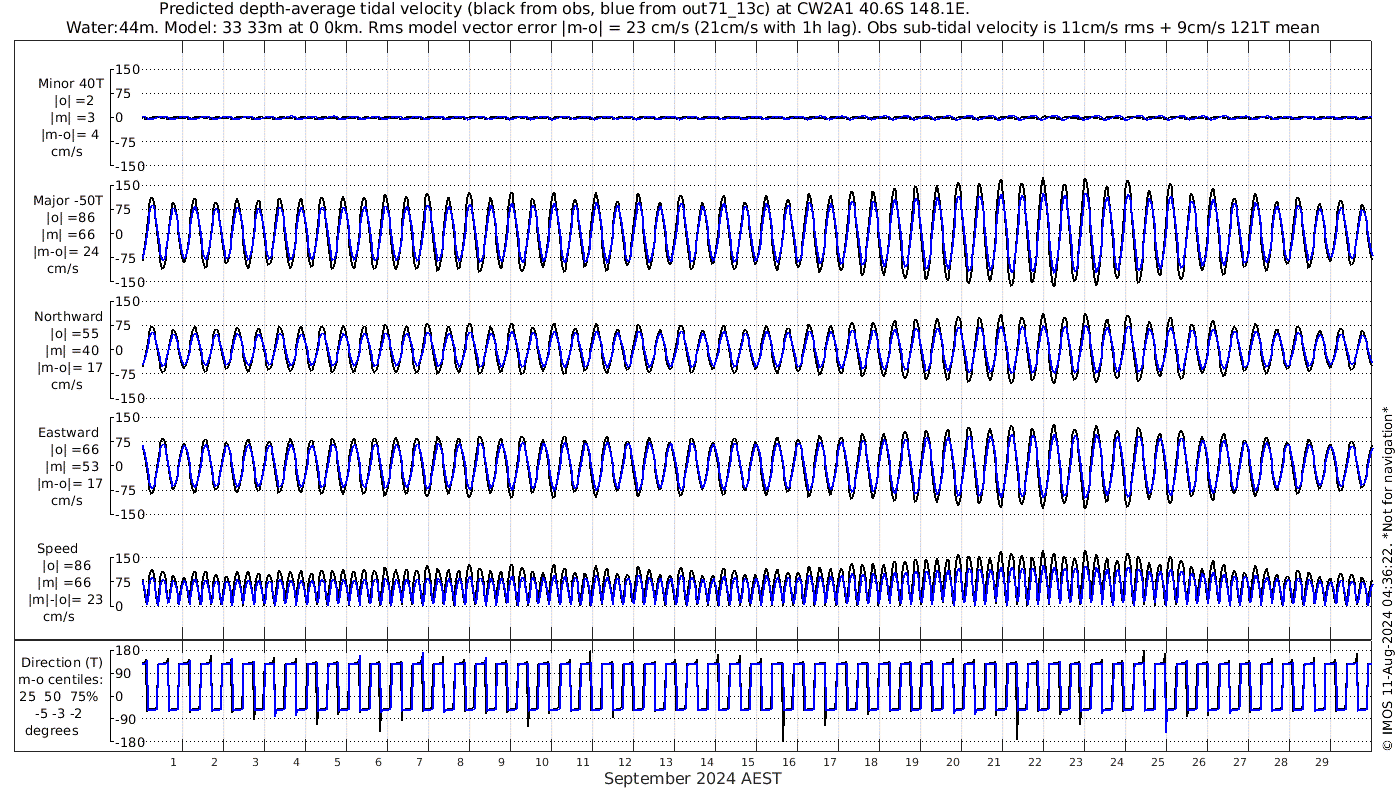Click '|o| =2' in the Minor panel
This screenshot has width=1400, height=800.
coord(73,101)
